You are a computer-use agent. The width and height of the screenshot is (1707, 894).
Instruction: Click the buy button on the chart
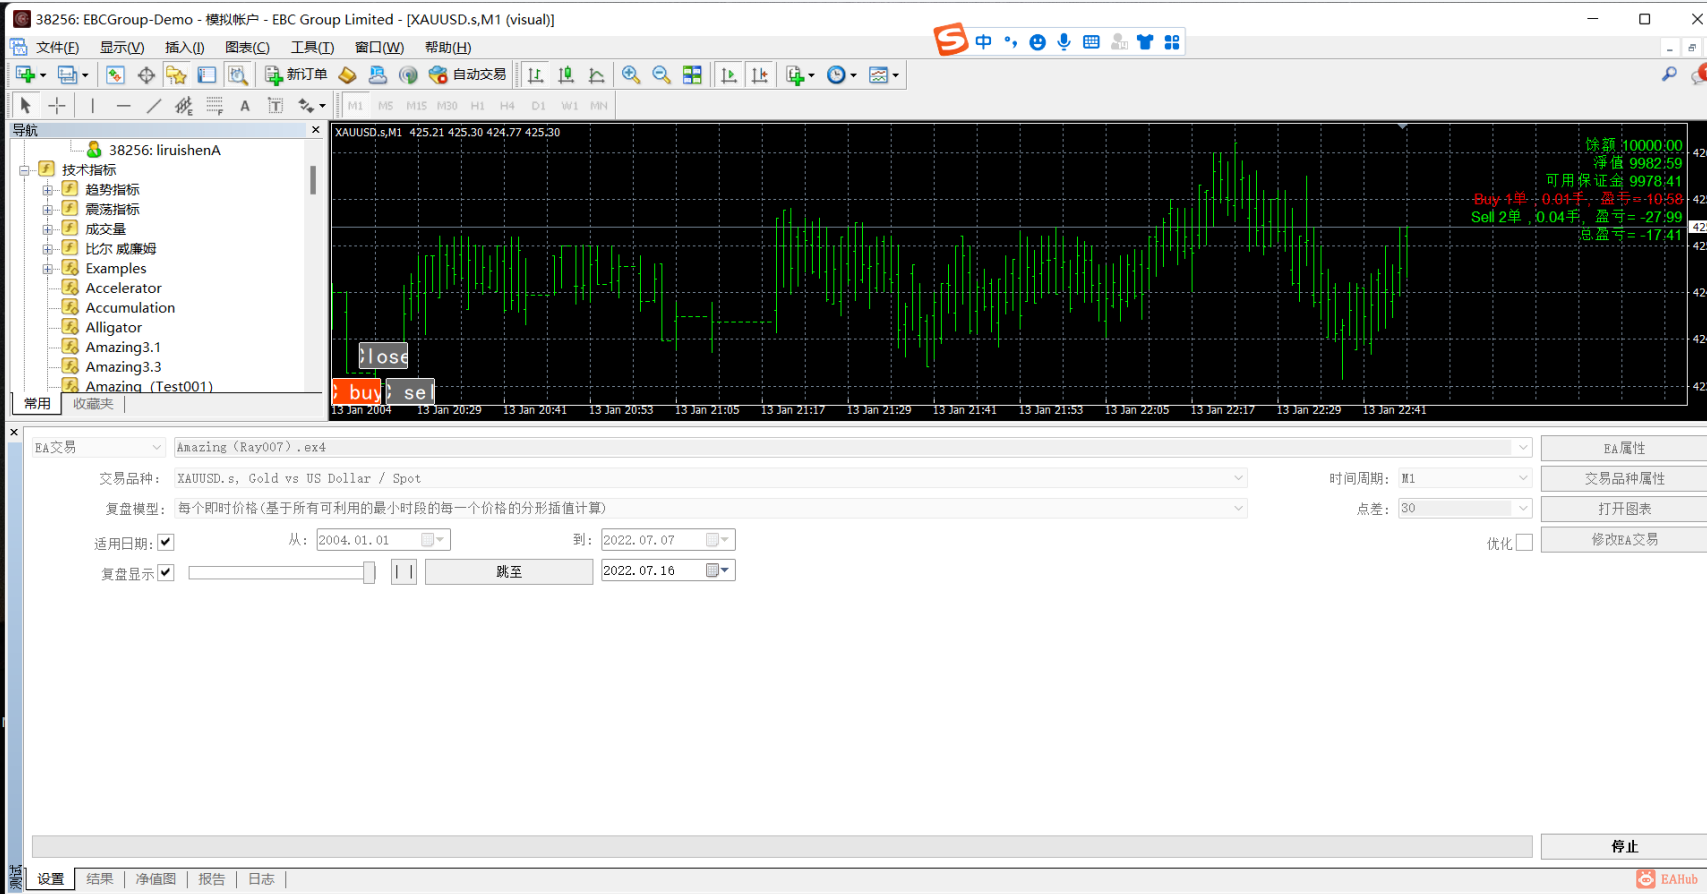357,392
